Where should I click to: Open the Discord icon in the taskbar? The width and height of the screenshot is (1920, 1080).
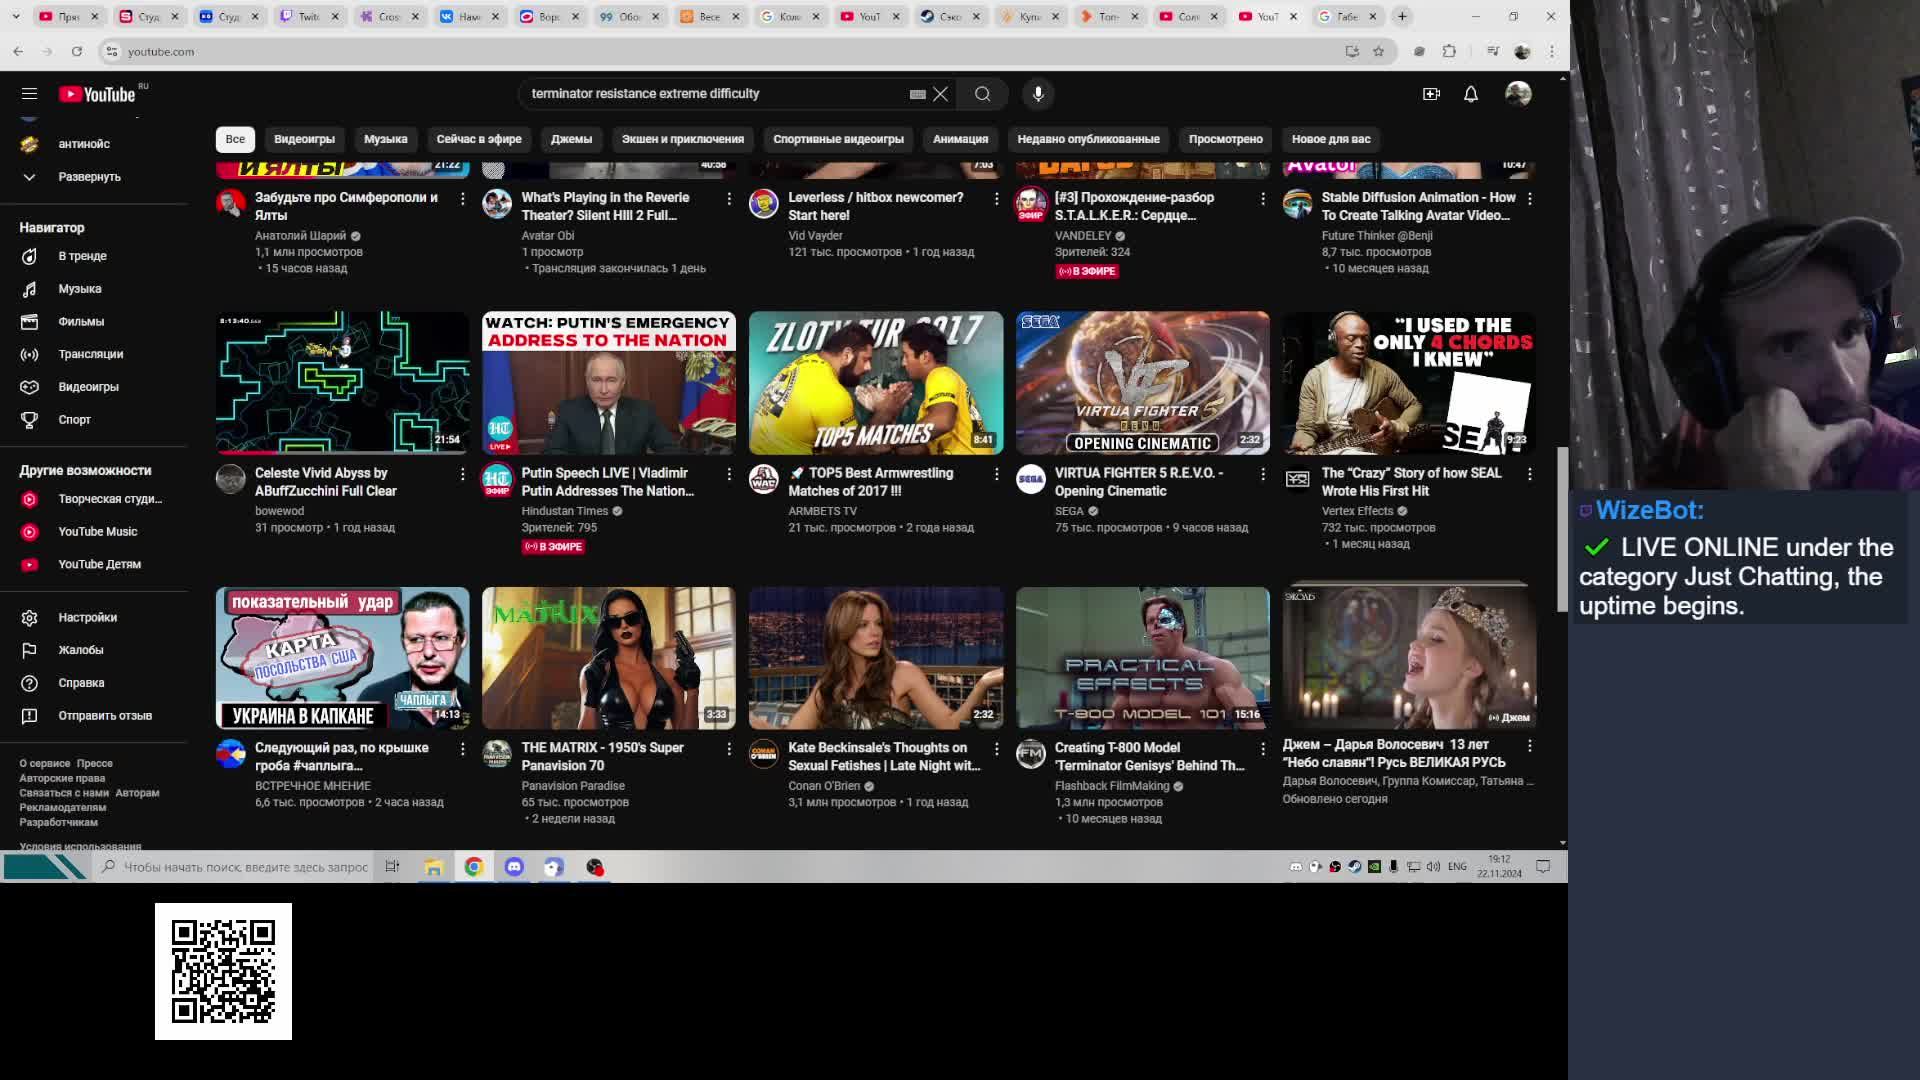tap(514, 867)
